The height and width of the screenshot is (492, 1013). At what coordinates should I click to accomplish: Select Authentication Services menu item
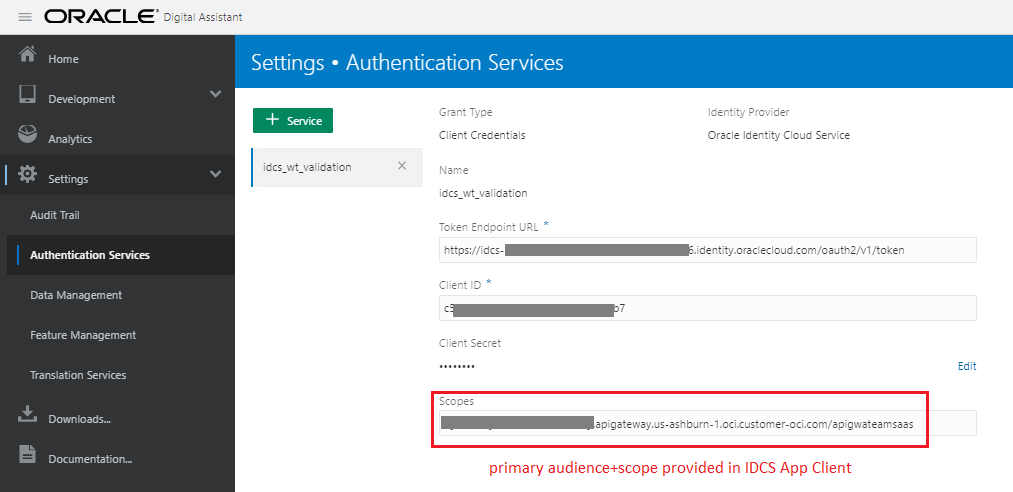coord(90,255)
